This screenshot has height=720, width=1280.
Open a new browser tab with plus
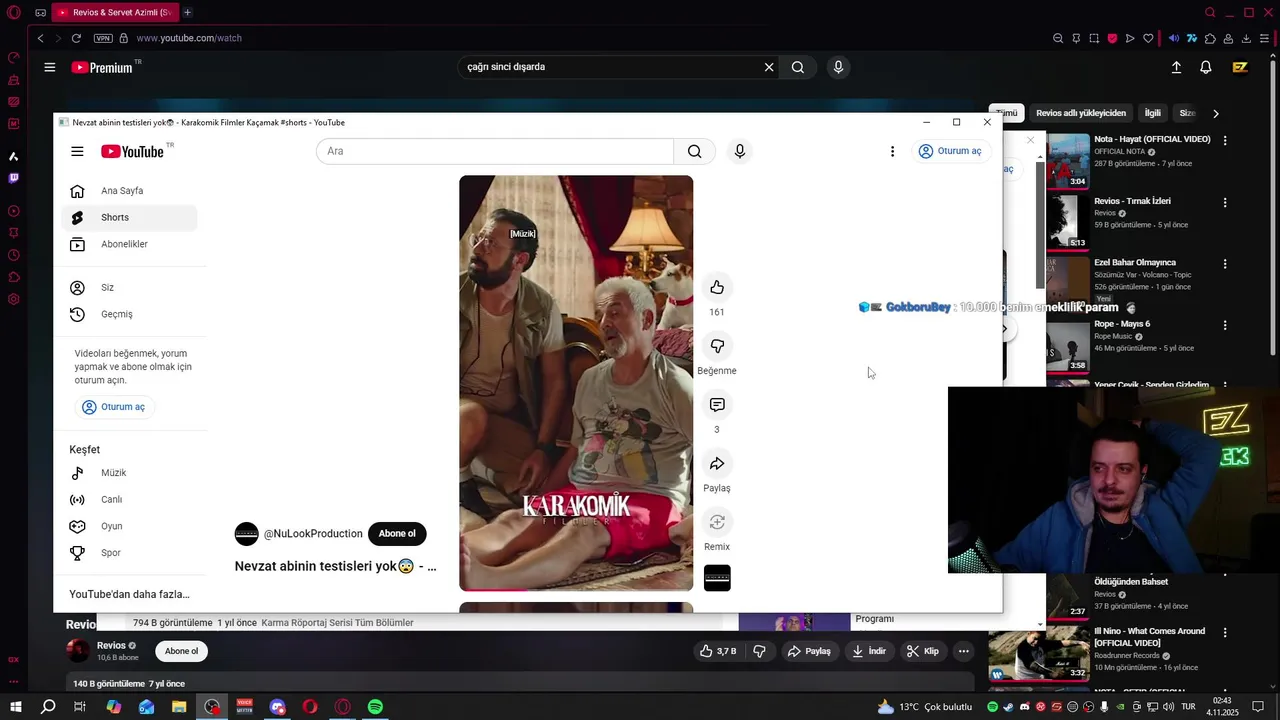click(x=187, y=12)
